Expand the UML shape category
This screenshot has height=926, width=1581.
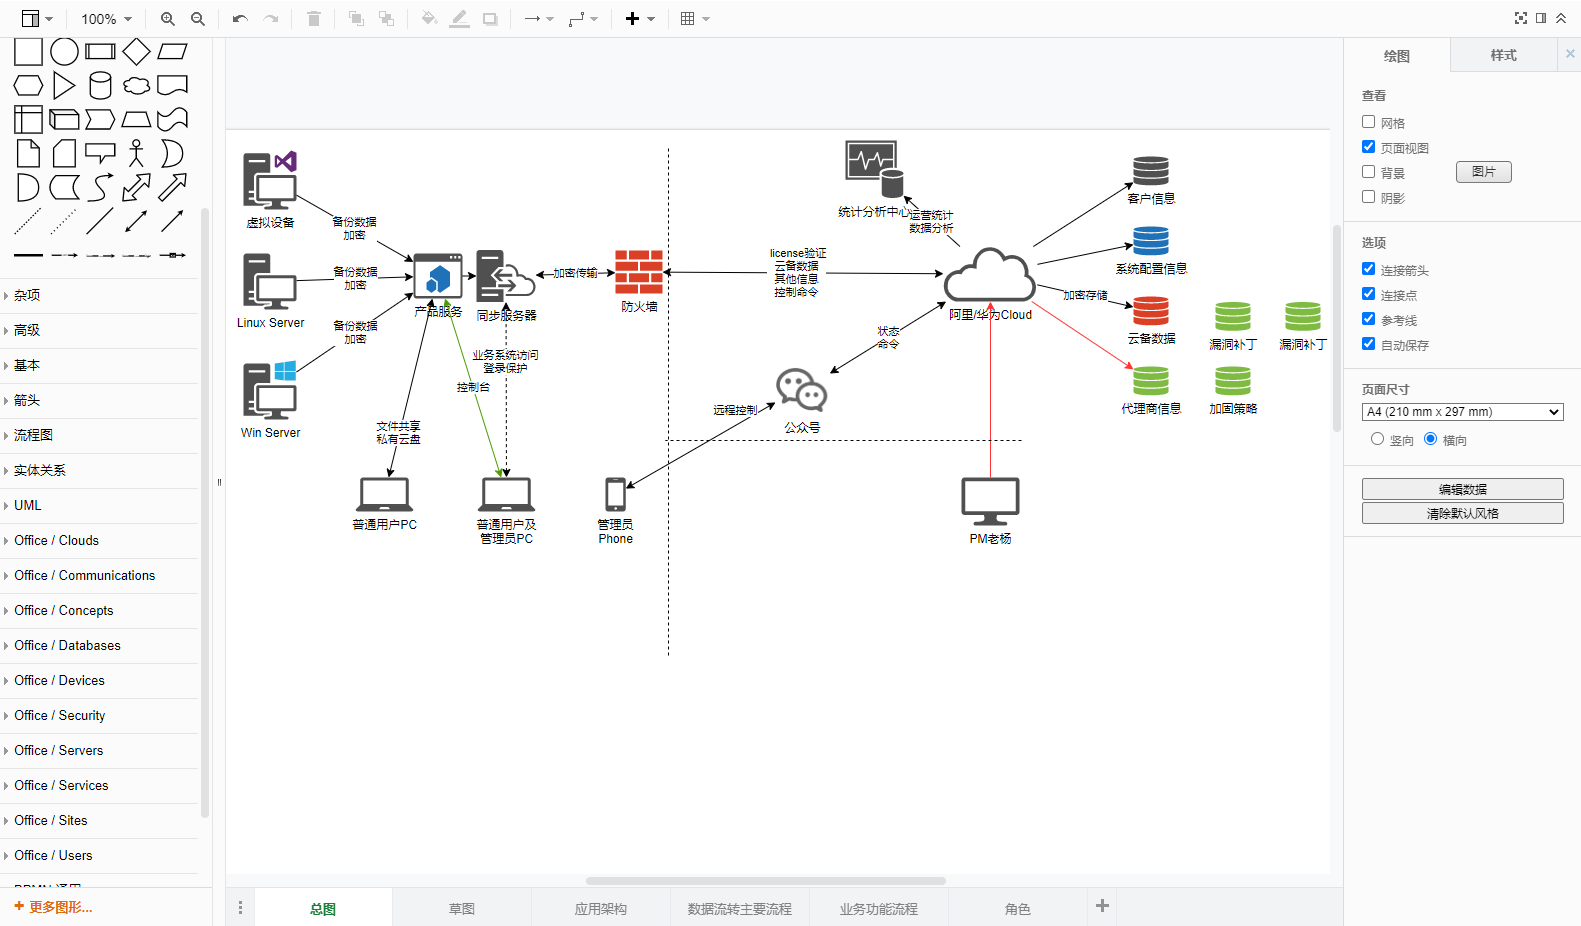100,505
